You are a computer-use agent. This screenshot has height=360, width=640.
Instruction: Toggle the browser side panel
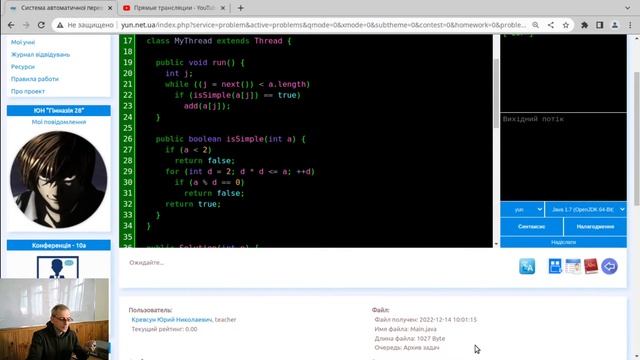tap(600, 25)
